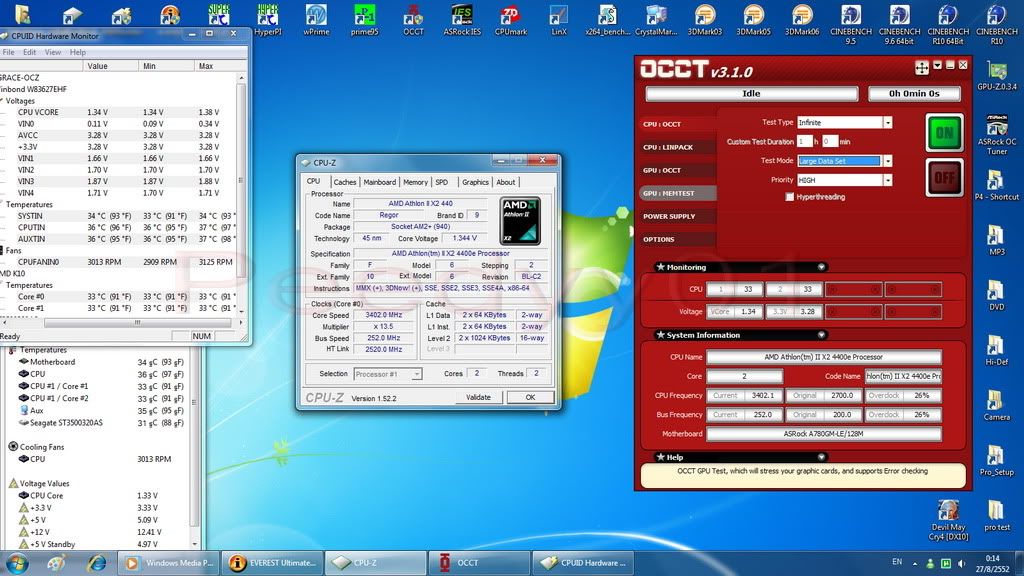Viewport: 1024px width, 576px height.
Task: Select the Pro_Setup desktop icon
Action: click(997, 460)
